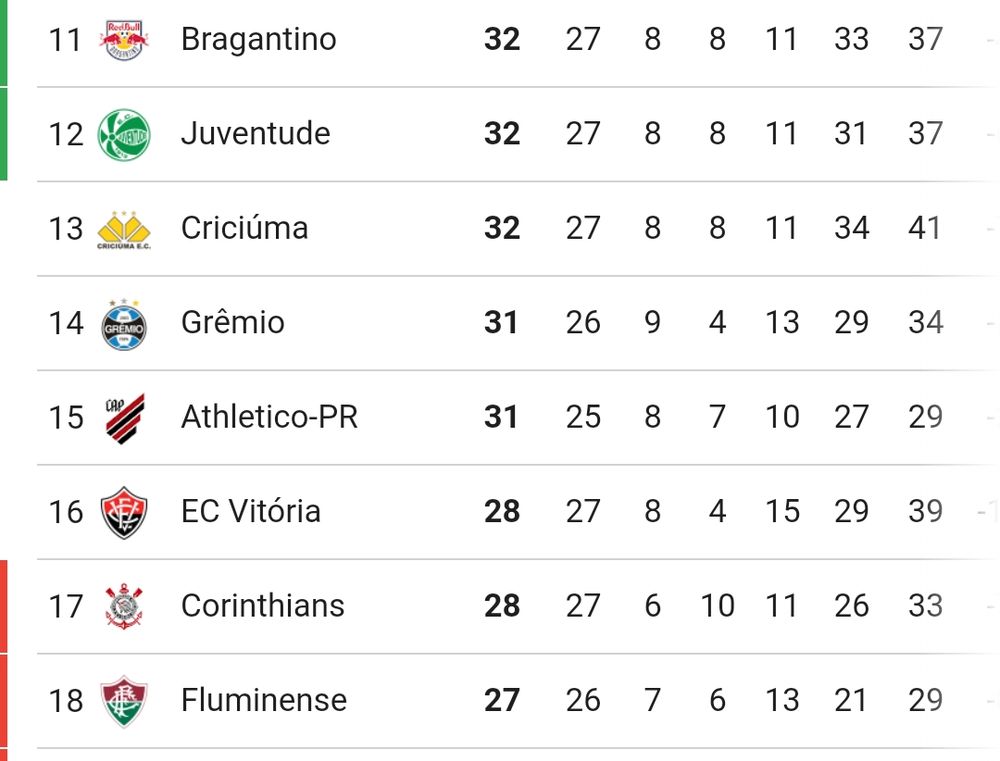Image resolution: width=1000 pixels, height=761 pixels.
Task: Open Athletico-PR team name link
Action: (269, 416)
